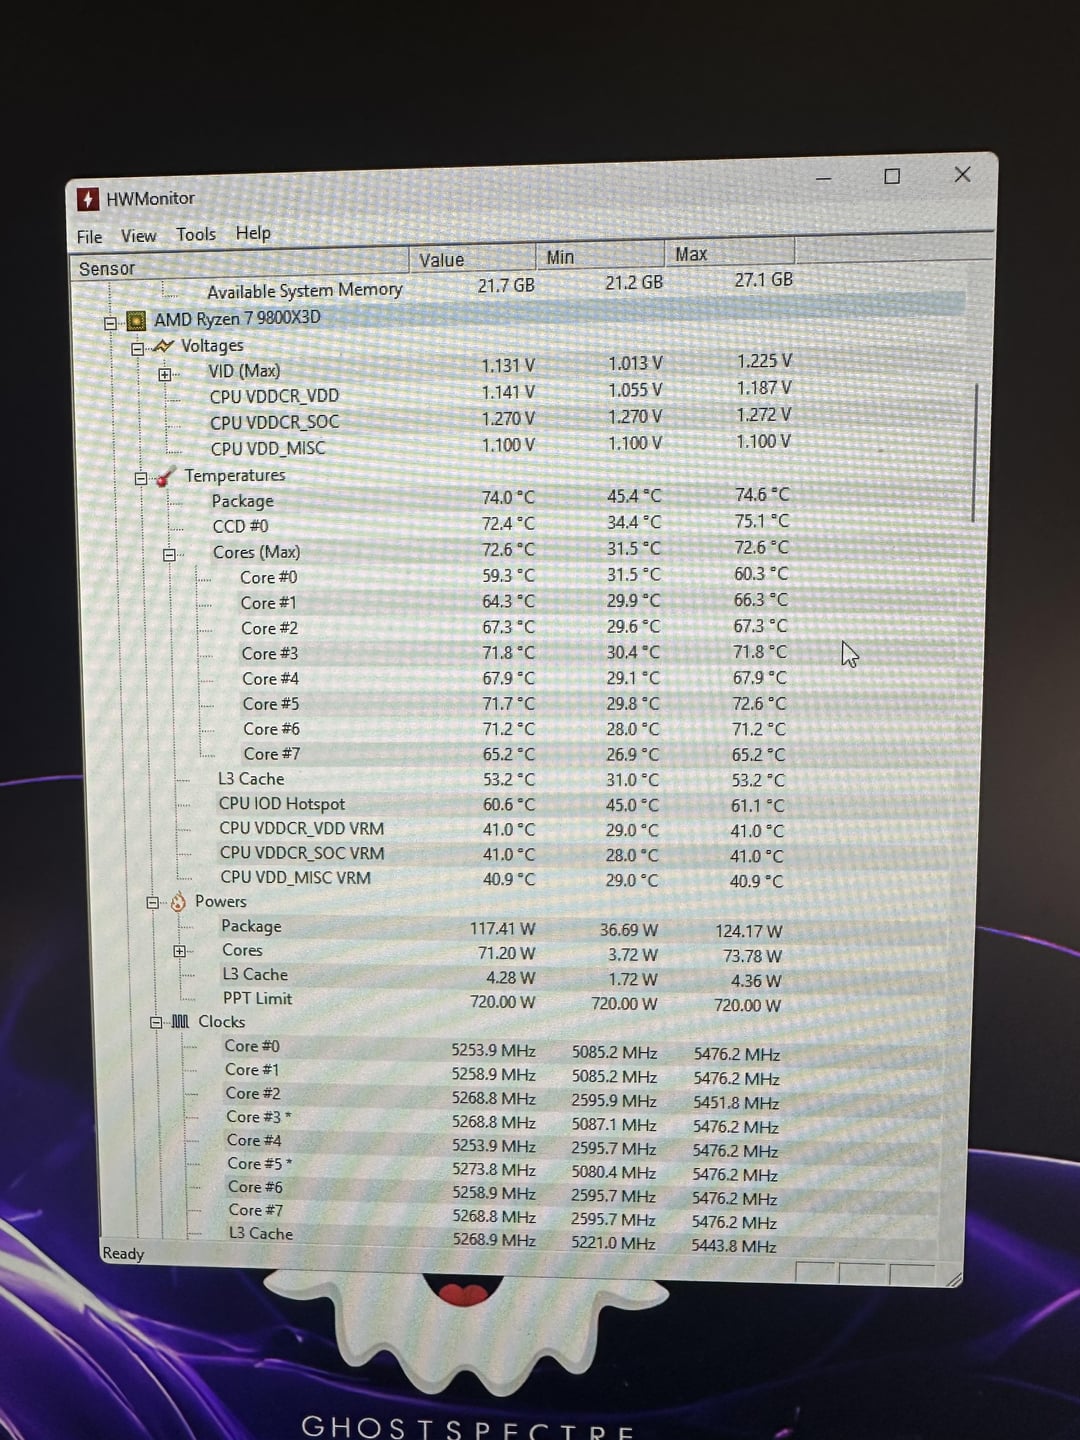Minimize the HWMonitor window

(x=823, y=178)
